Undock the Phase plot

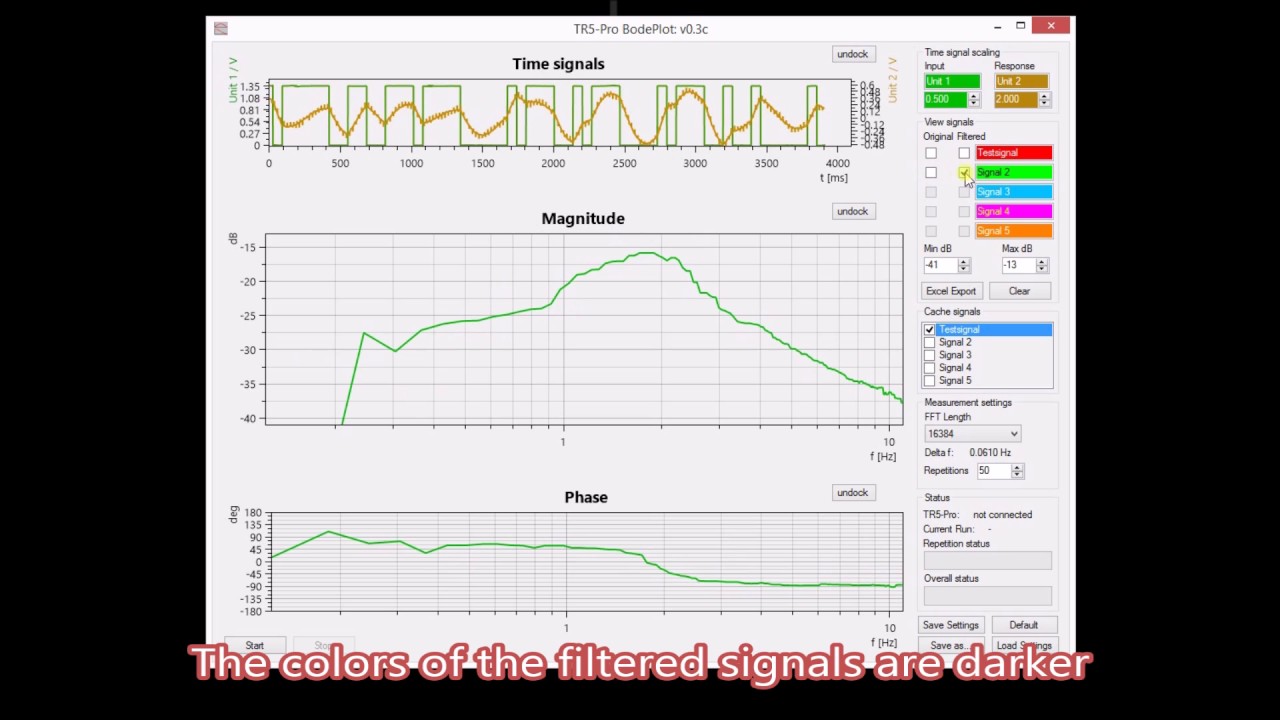pos(852,492)
